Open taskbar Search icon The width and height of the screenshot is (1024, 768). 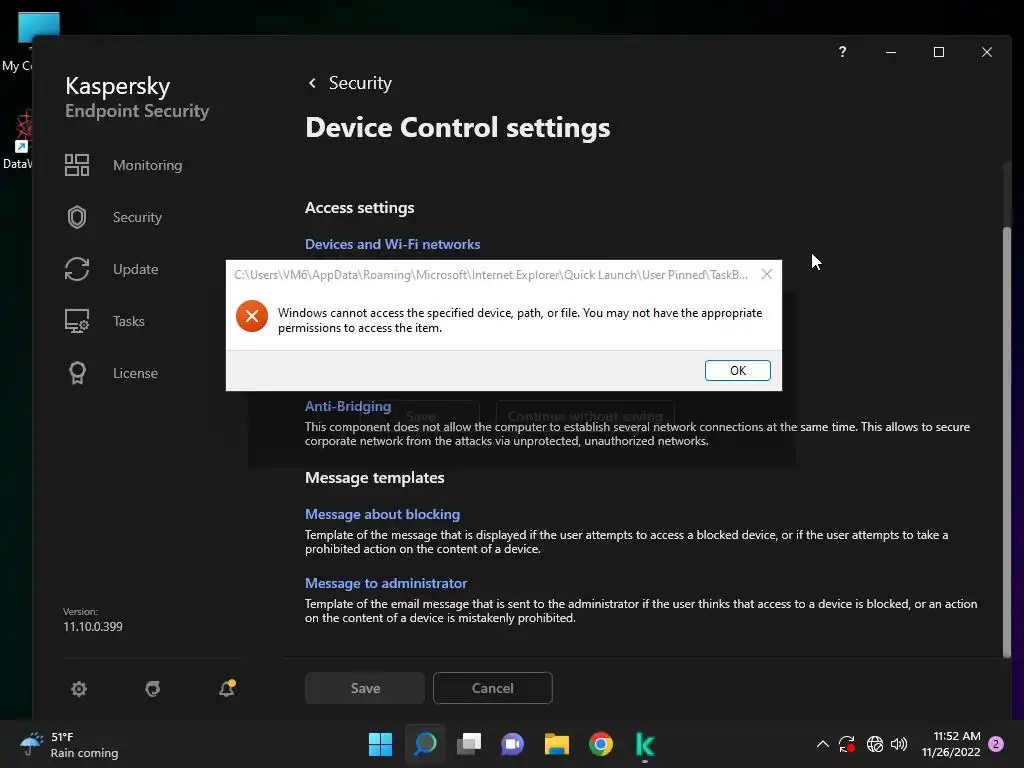[424, 744]
